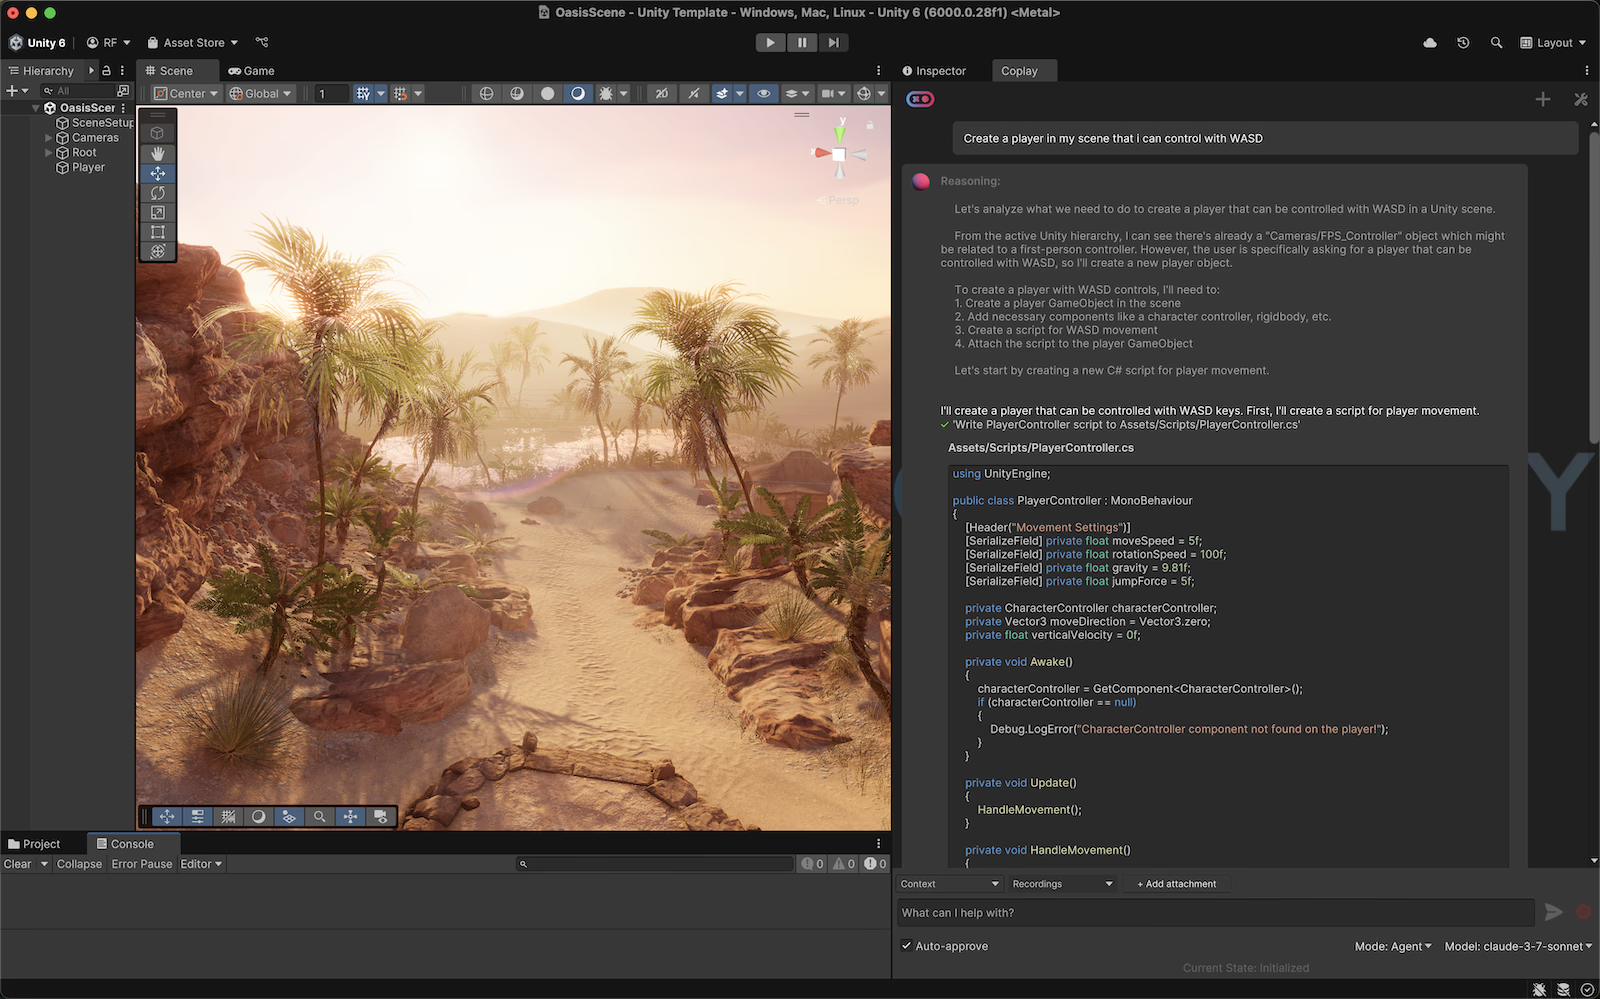Screen dimensions: 1600x999
Task: Open the Layout dropdown
Action: [1553, 43]
